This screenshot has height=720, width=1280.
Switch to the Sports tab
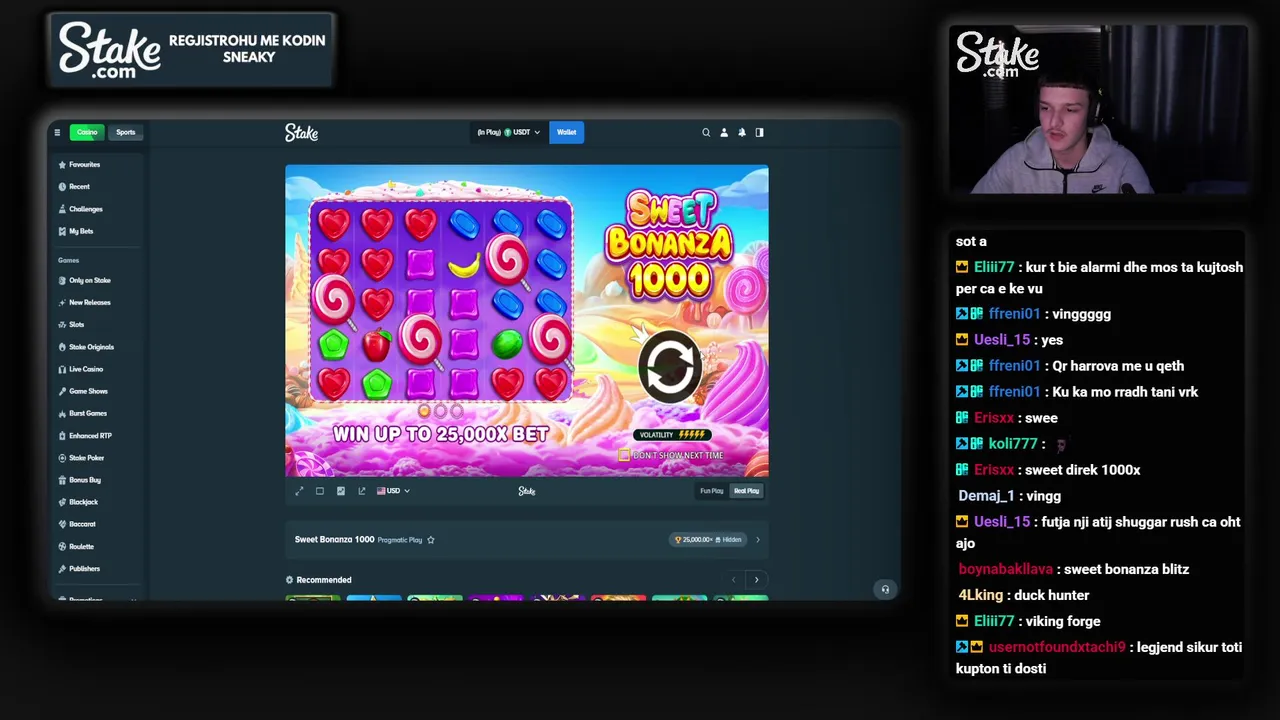pyautogui.click(x=125, y=132)
